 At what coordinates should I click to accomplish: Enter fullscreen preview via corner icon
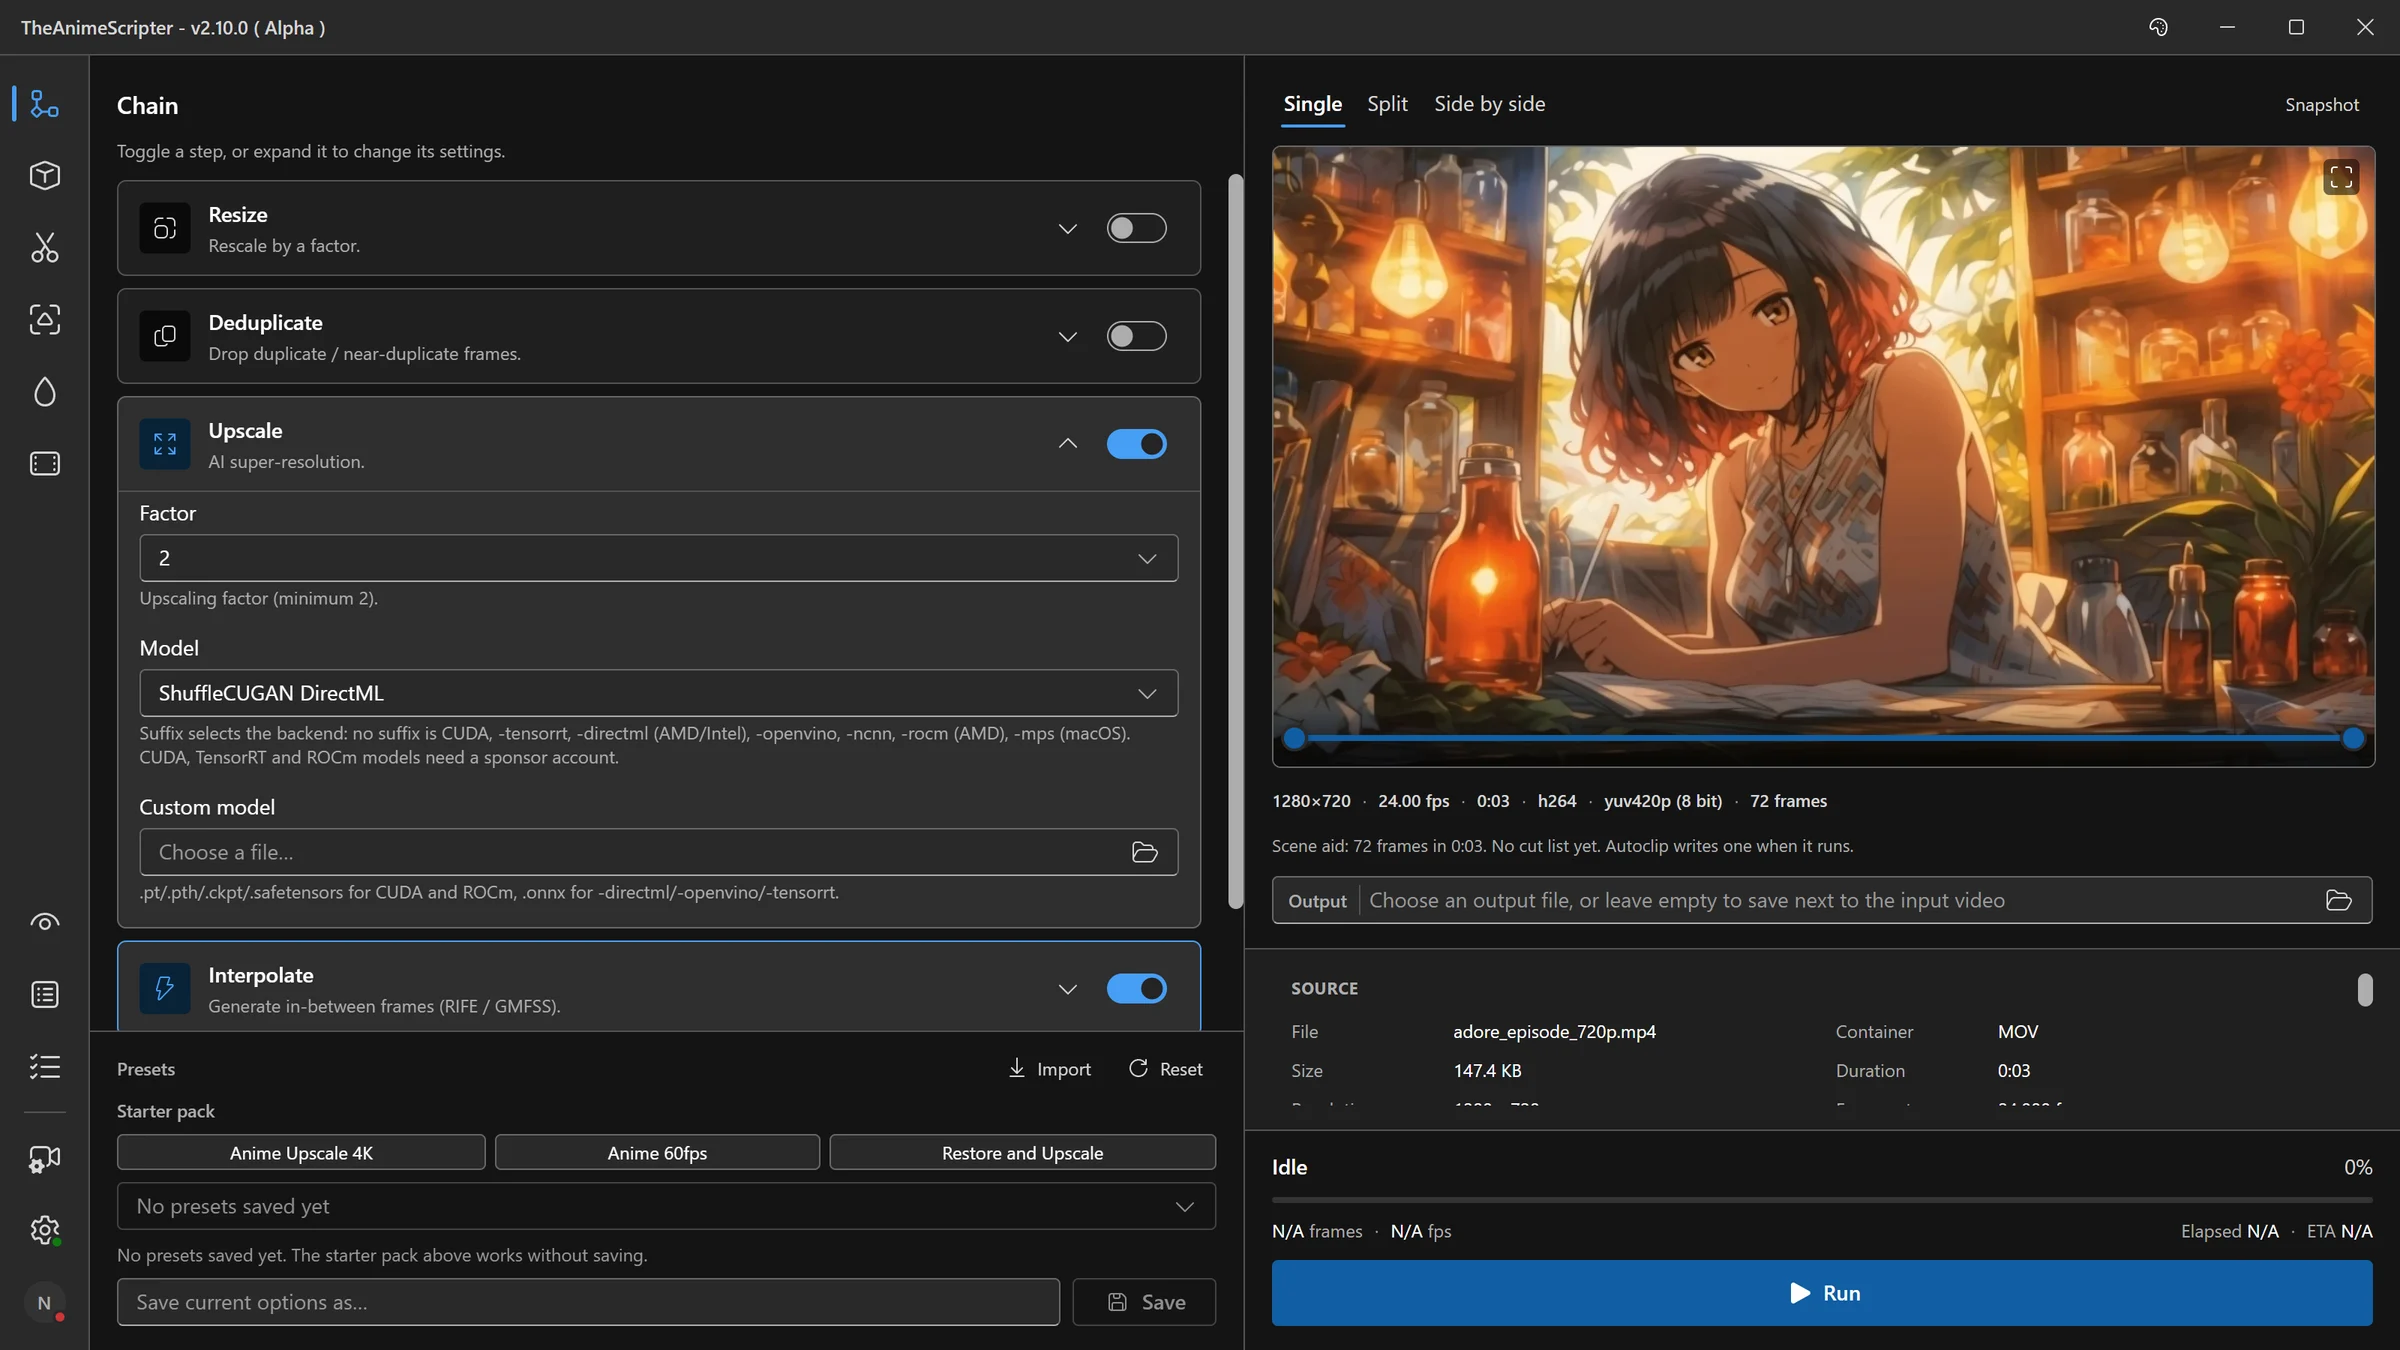pos(2341,178)
